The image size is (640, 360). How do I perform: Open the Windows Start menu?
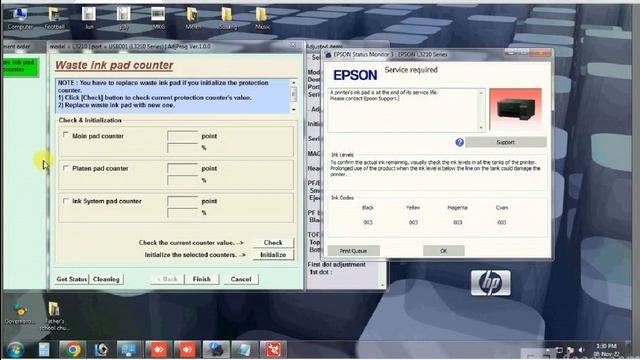pos(15,350)
